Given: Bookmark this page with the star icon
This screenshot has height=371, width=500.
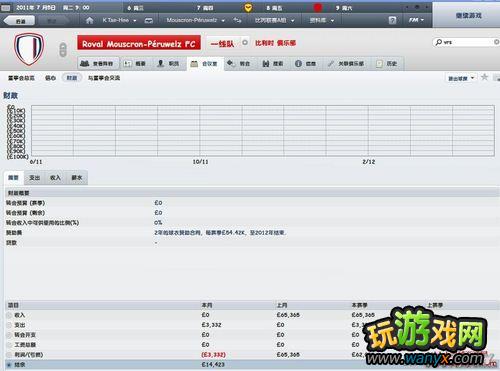Looking at the screenshot, I should tap(484, 77).
